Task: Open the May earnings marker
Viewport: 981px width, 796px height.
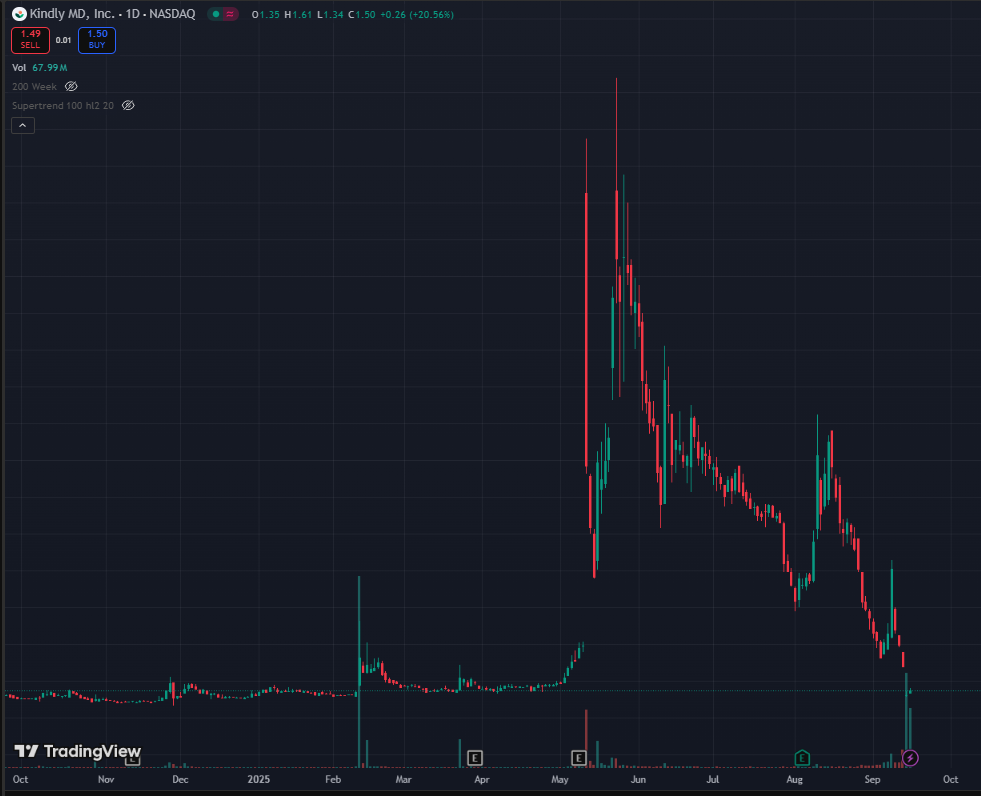Action: click(578, 757)
